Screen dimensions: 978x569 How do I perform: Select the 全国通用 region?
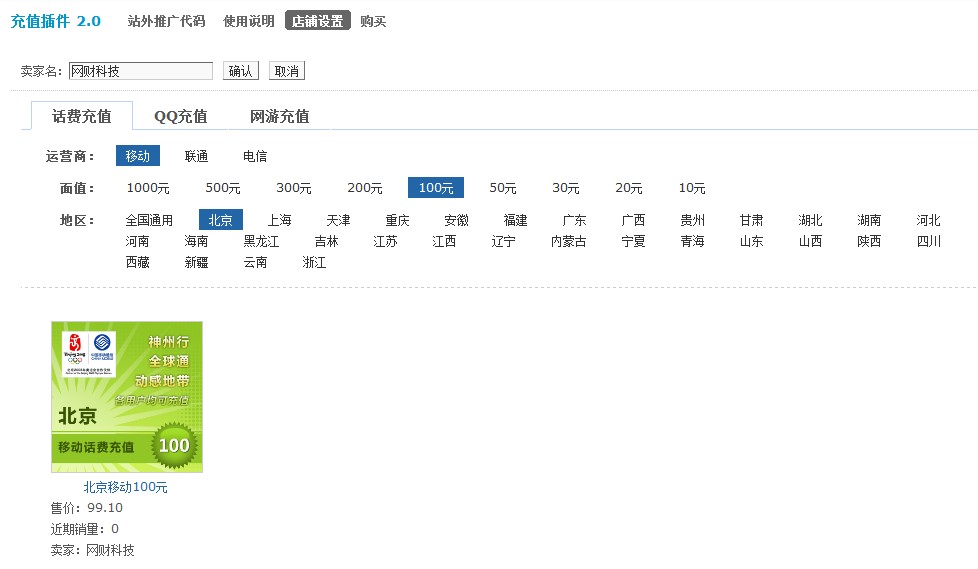point(149,220)
